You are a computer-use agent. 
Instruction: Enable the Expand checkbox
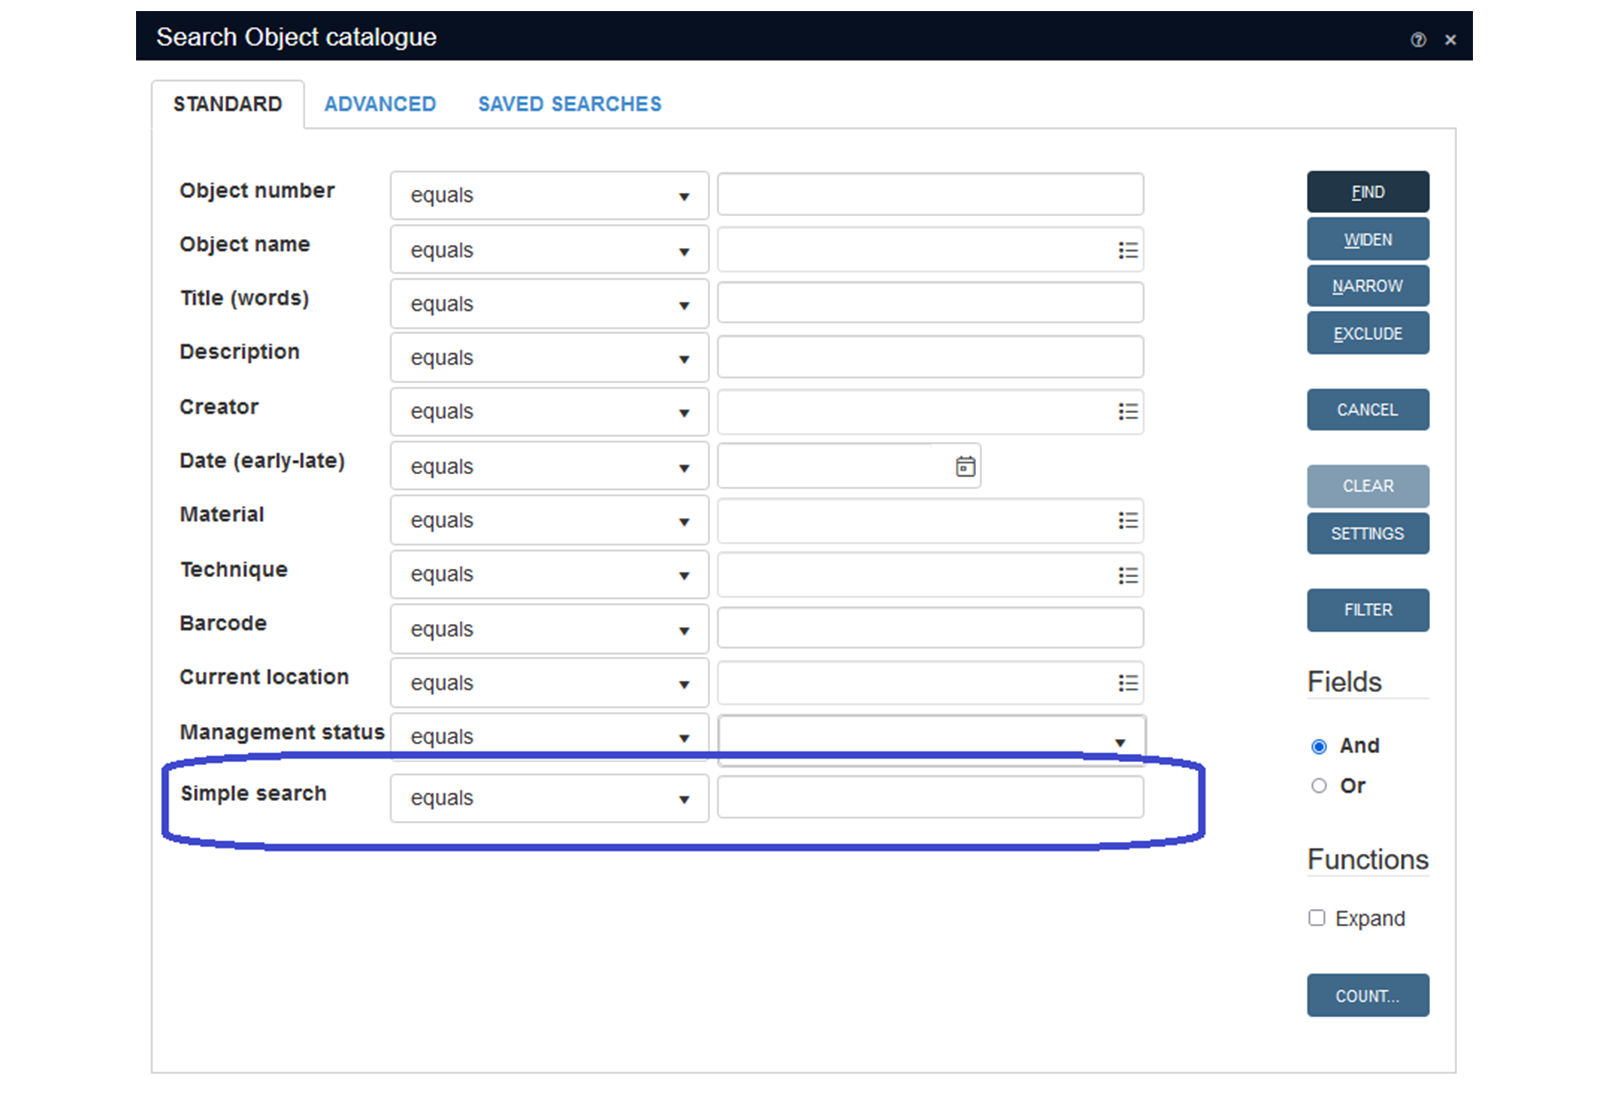coord(1317,918)
